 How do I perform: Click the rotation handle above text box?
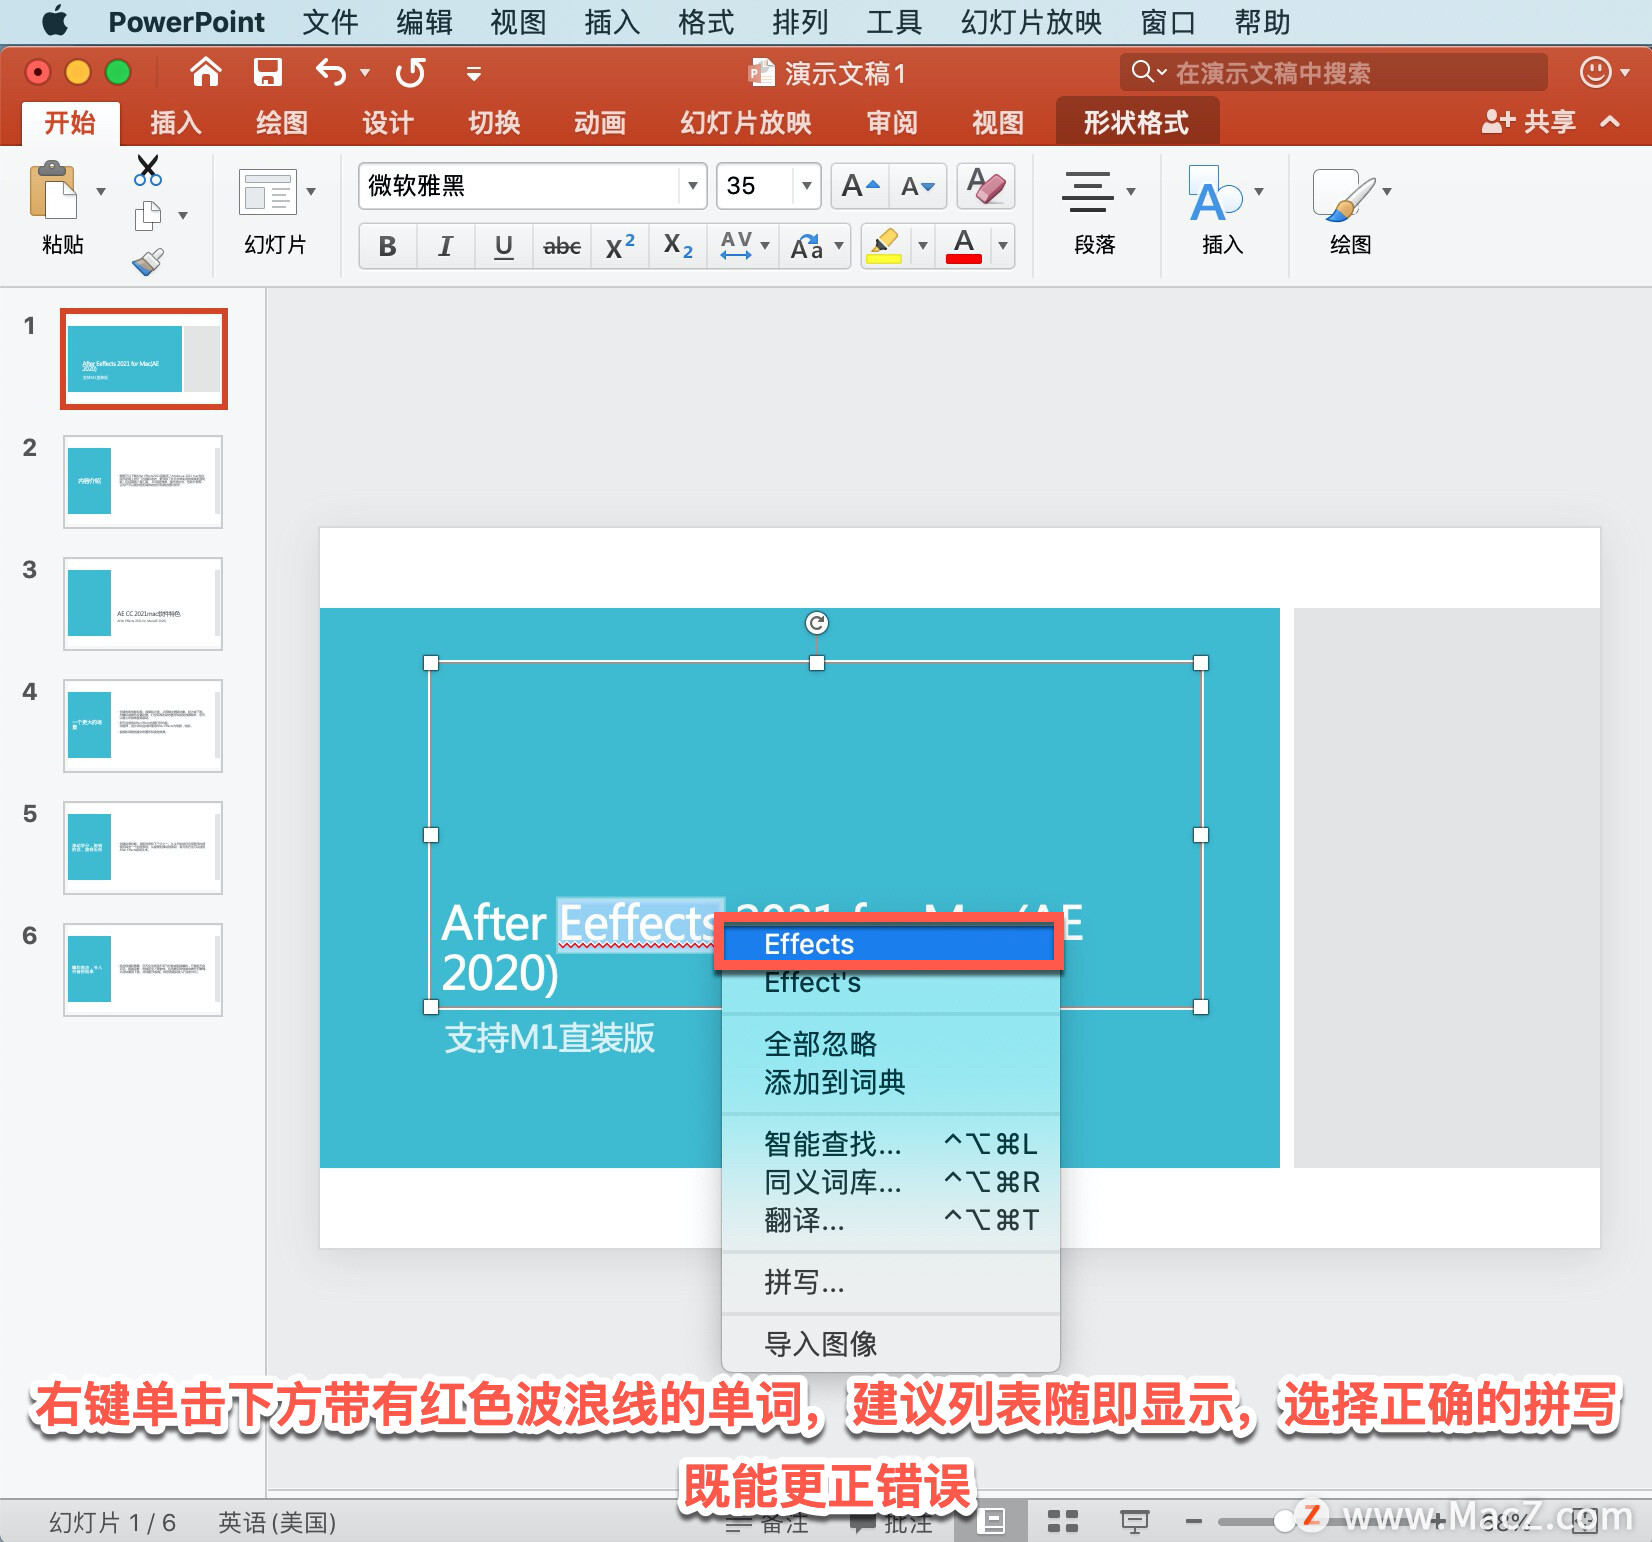point(817,623)
